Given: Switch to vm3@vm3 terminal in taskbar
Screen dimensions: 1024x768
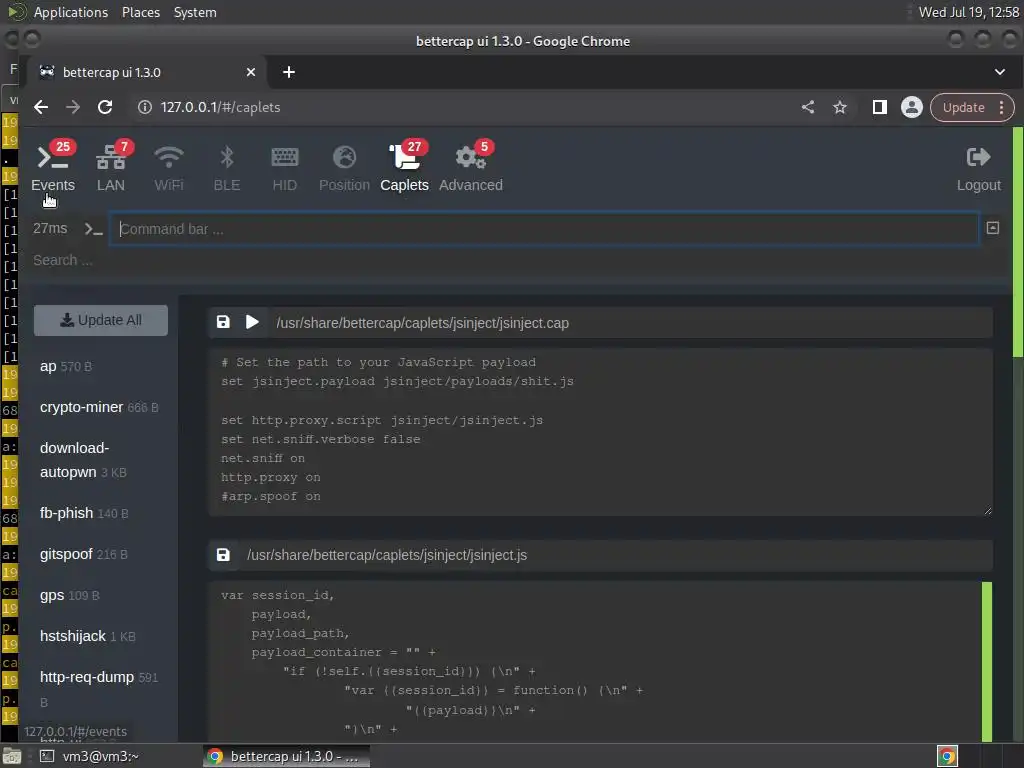Looking at the screenshot, I should tap(90, 756).
